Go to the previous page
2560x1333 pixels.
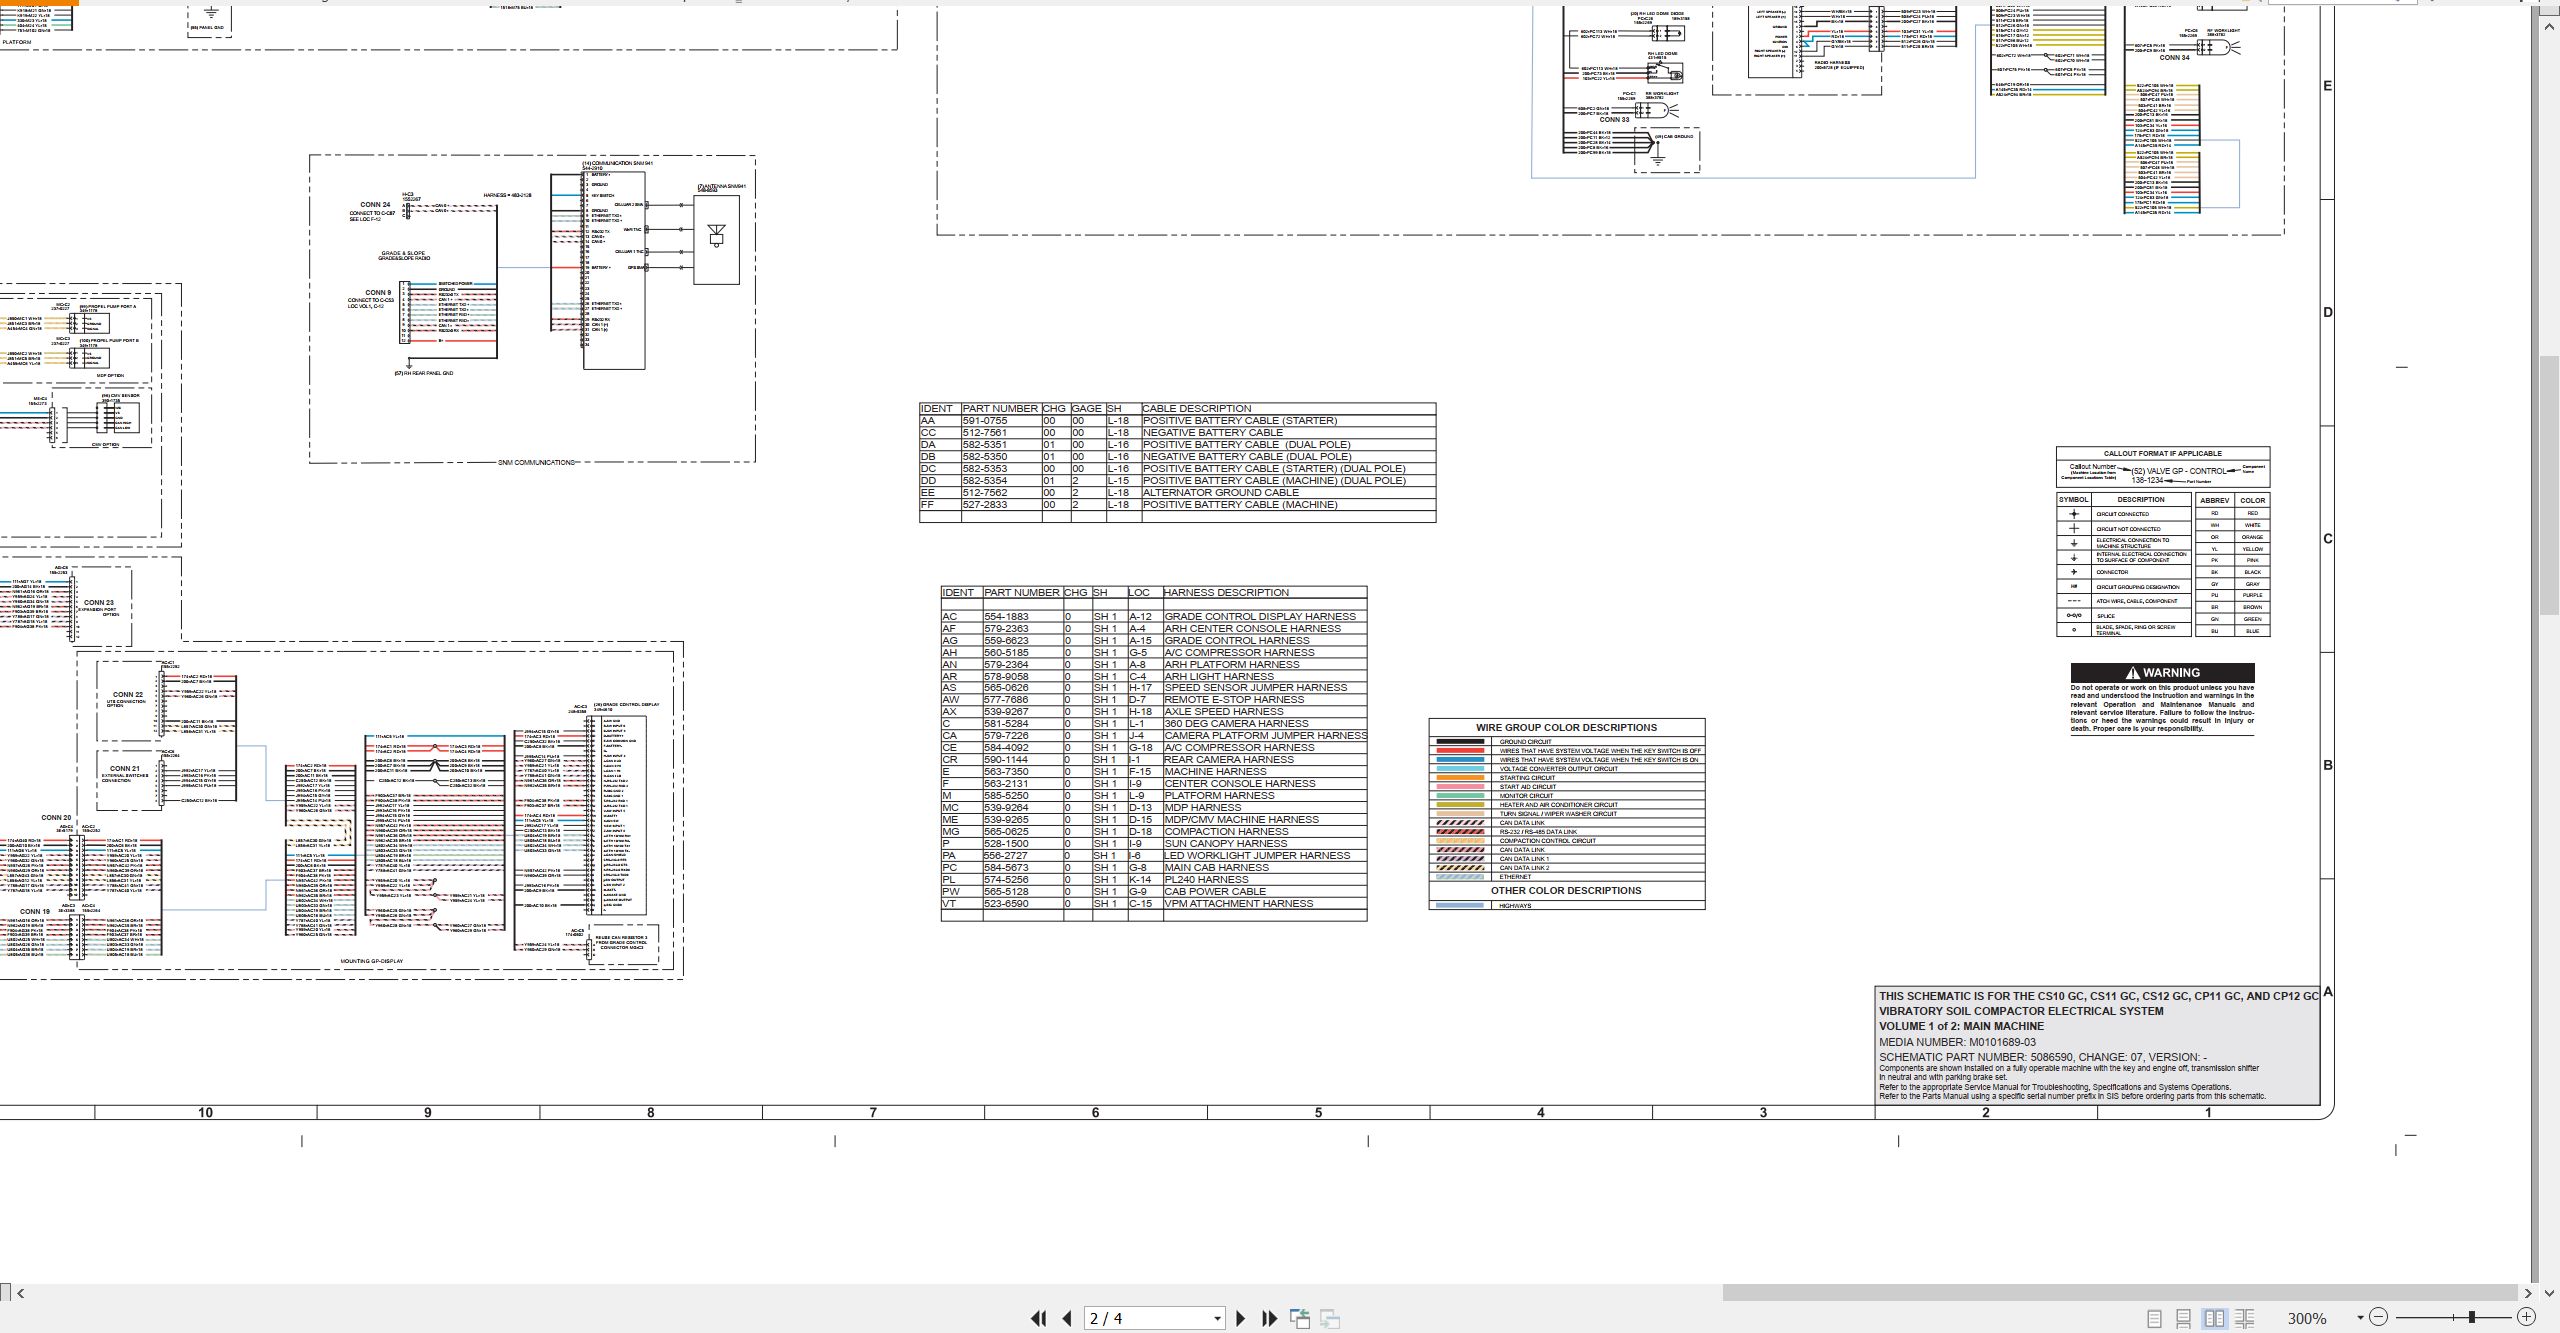click(1067, 1319)
